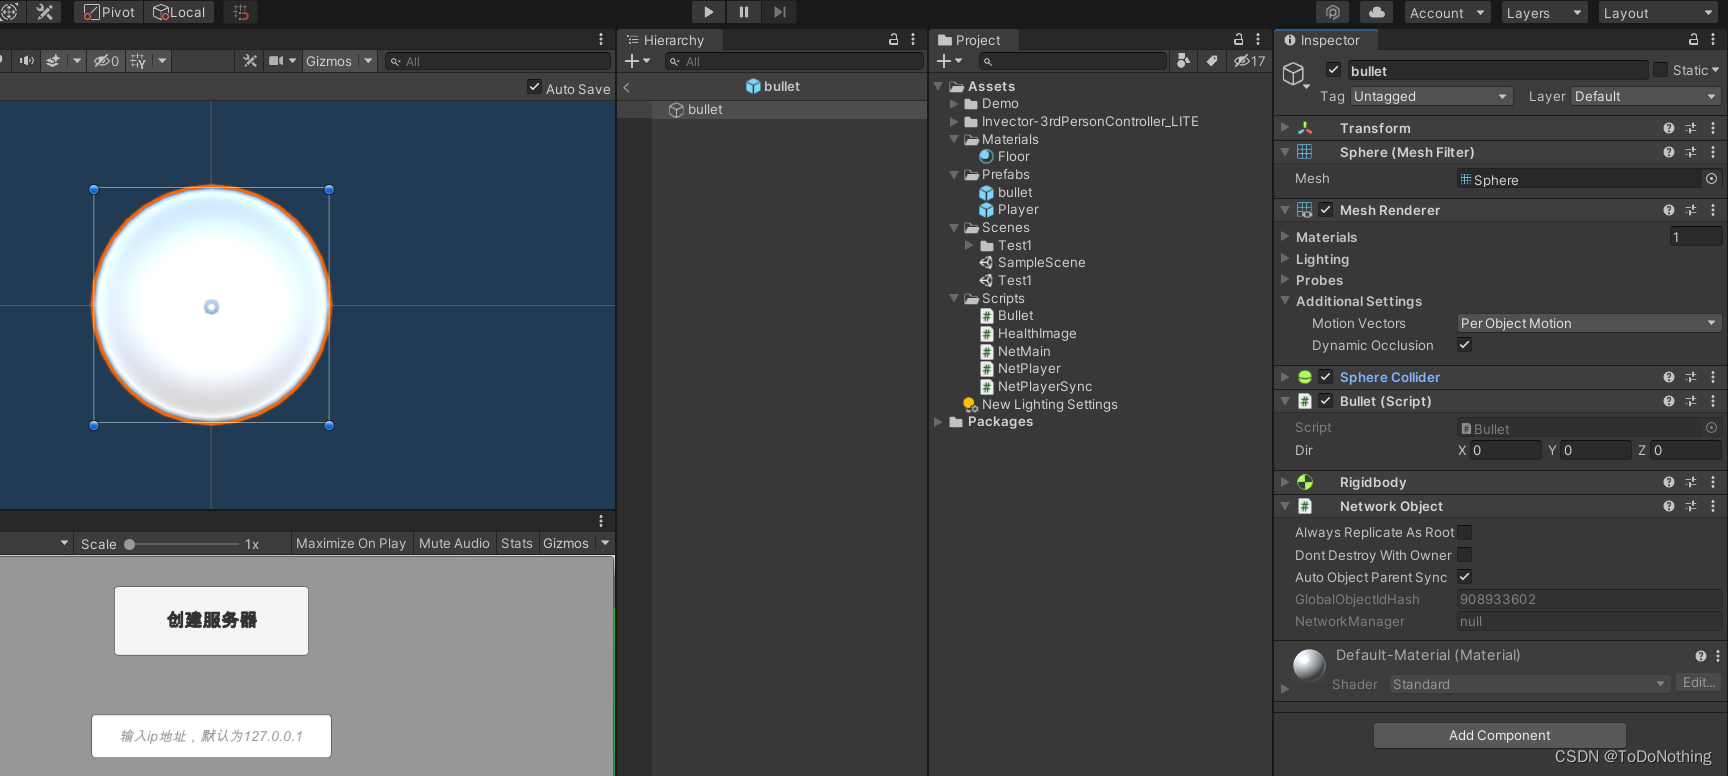Select the Floor material asset
Screen dimensions: 1728x776
tap(1004, 157)
